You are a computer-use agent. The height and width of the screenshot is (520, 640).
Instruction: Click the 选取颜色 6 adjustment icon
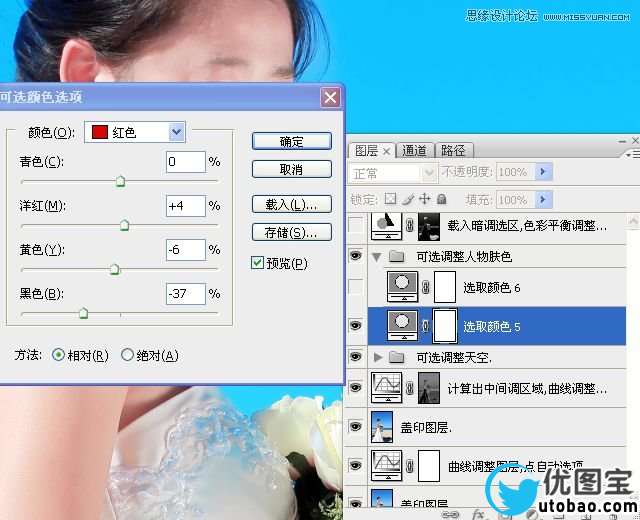(x=402, y=287)
